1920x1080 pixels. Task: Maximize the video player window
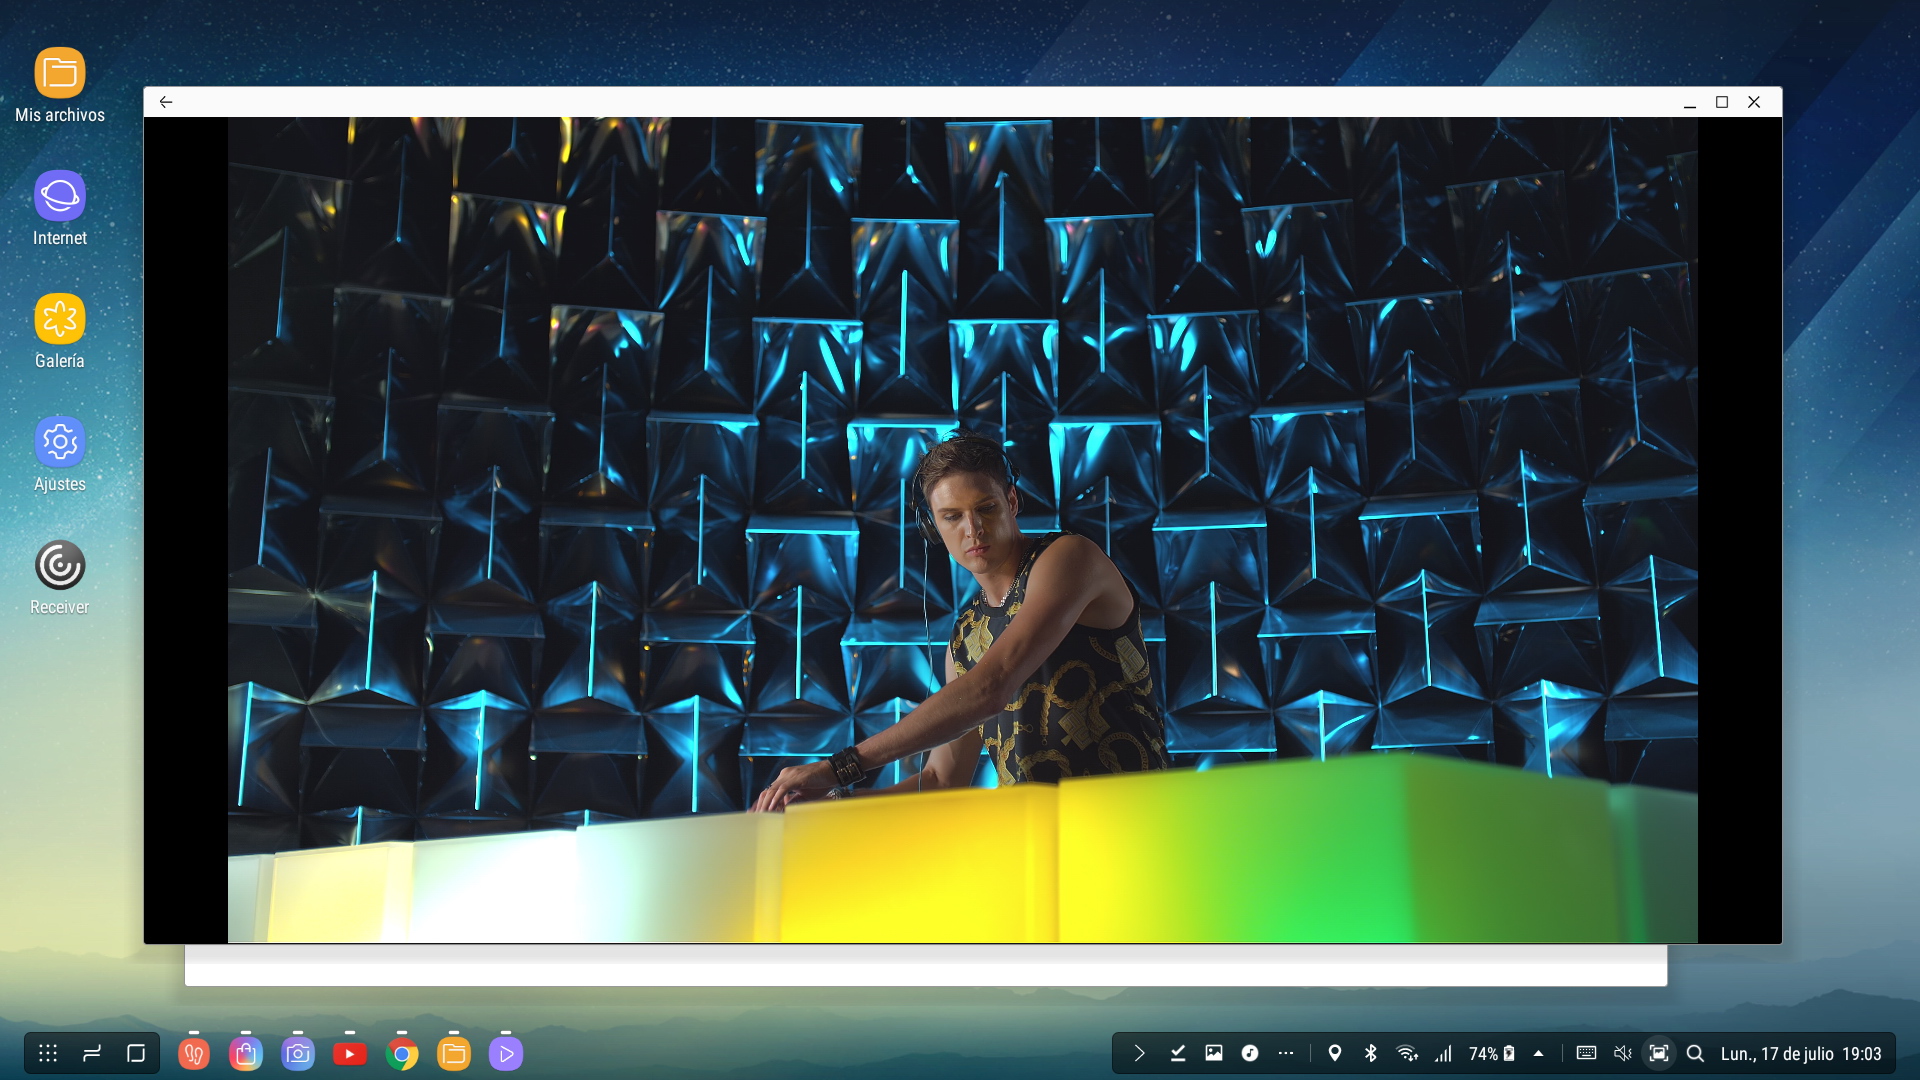1722,102
